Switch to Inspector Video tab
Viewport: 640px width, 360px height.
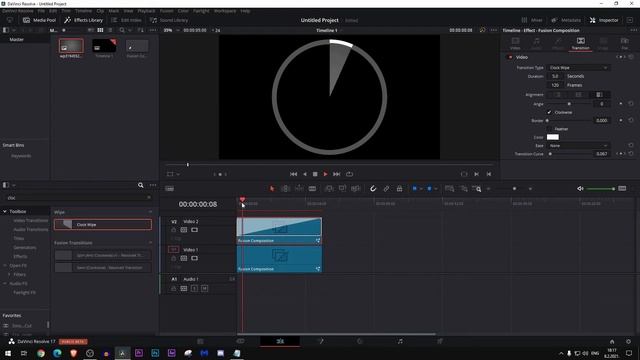[x=515, y=43]
